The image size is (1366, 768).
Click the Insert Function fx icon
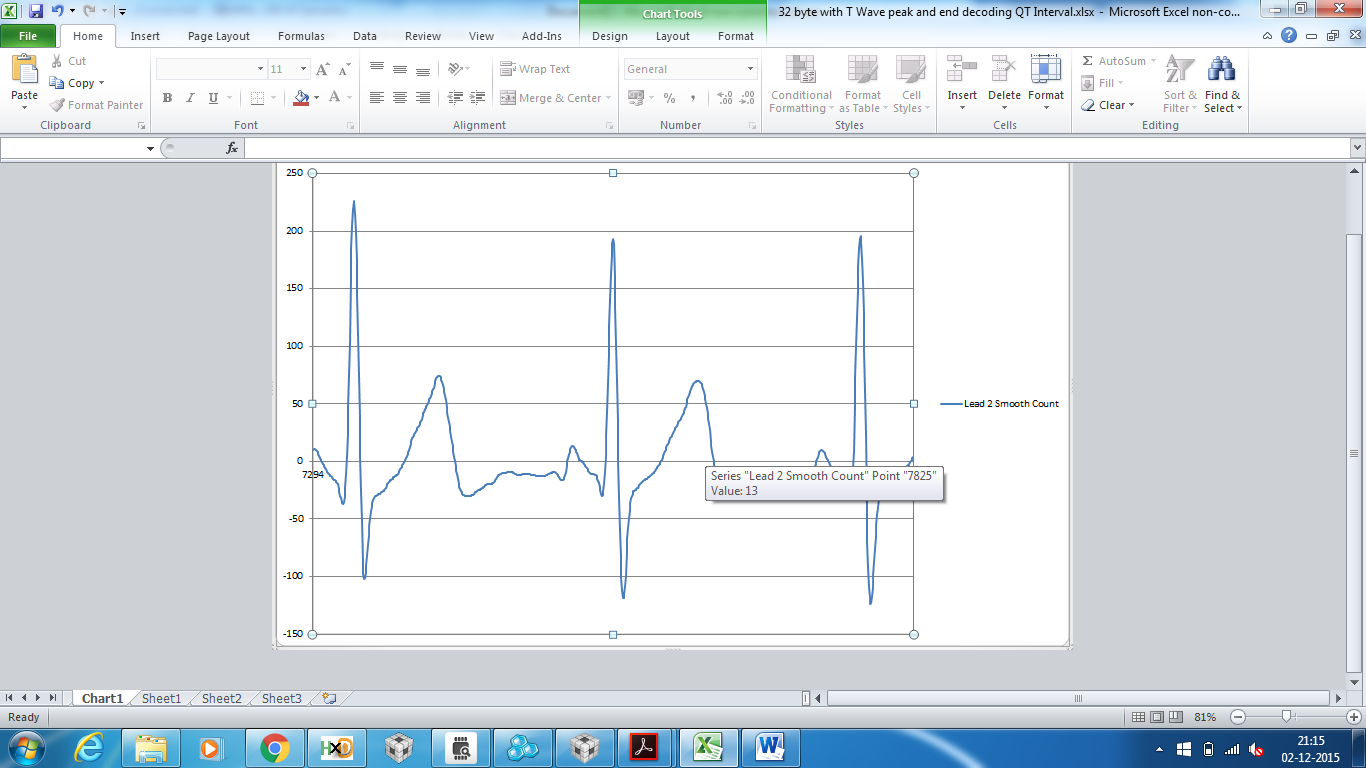[232, 148]
